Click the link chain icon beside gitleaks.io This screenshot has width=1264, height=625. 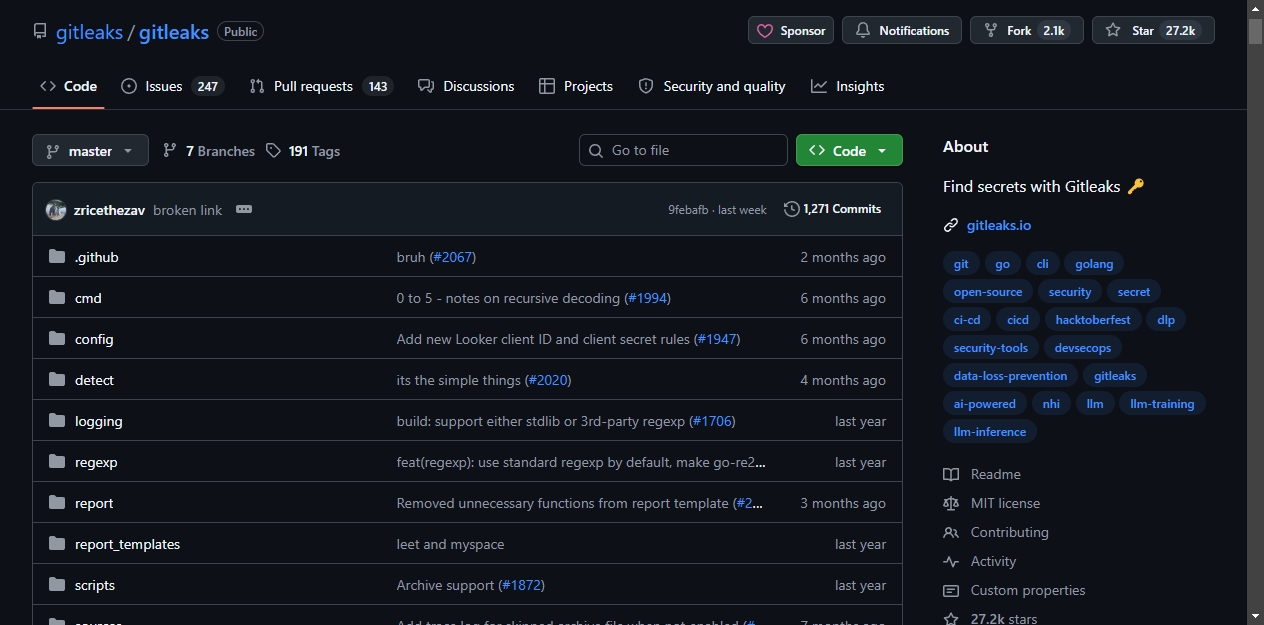click(951, 225)
